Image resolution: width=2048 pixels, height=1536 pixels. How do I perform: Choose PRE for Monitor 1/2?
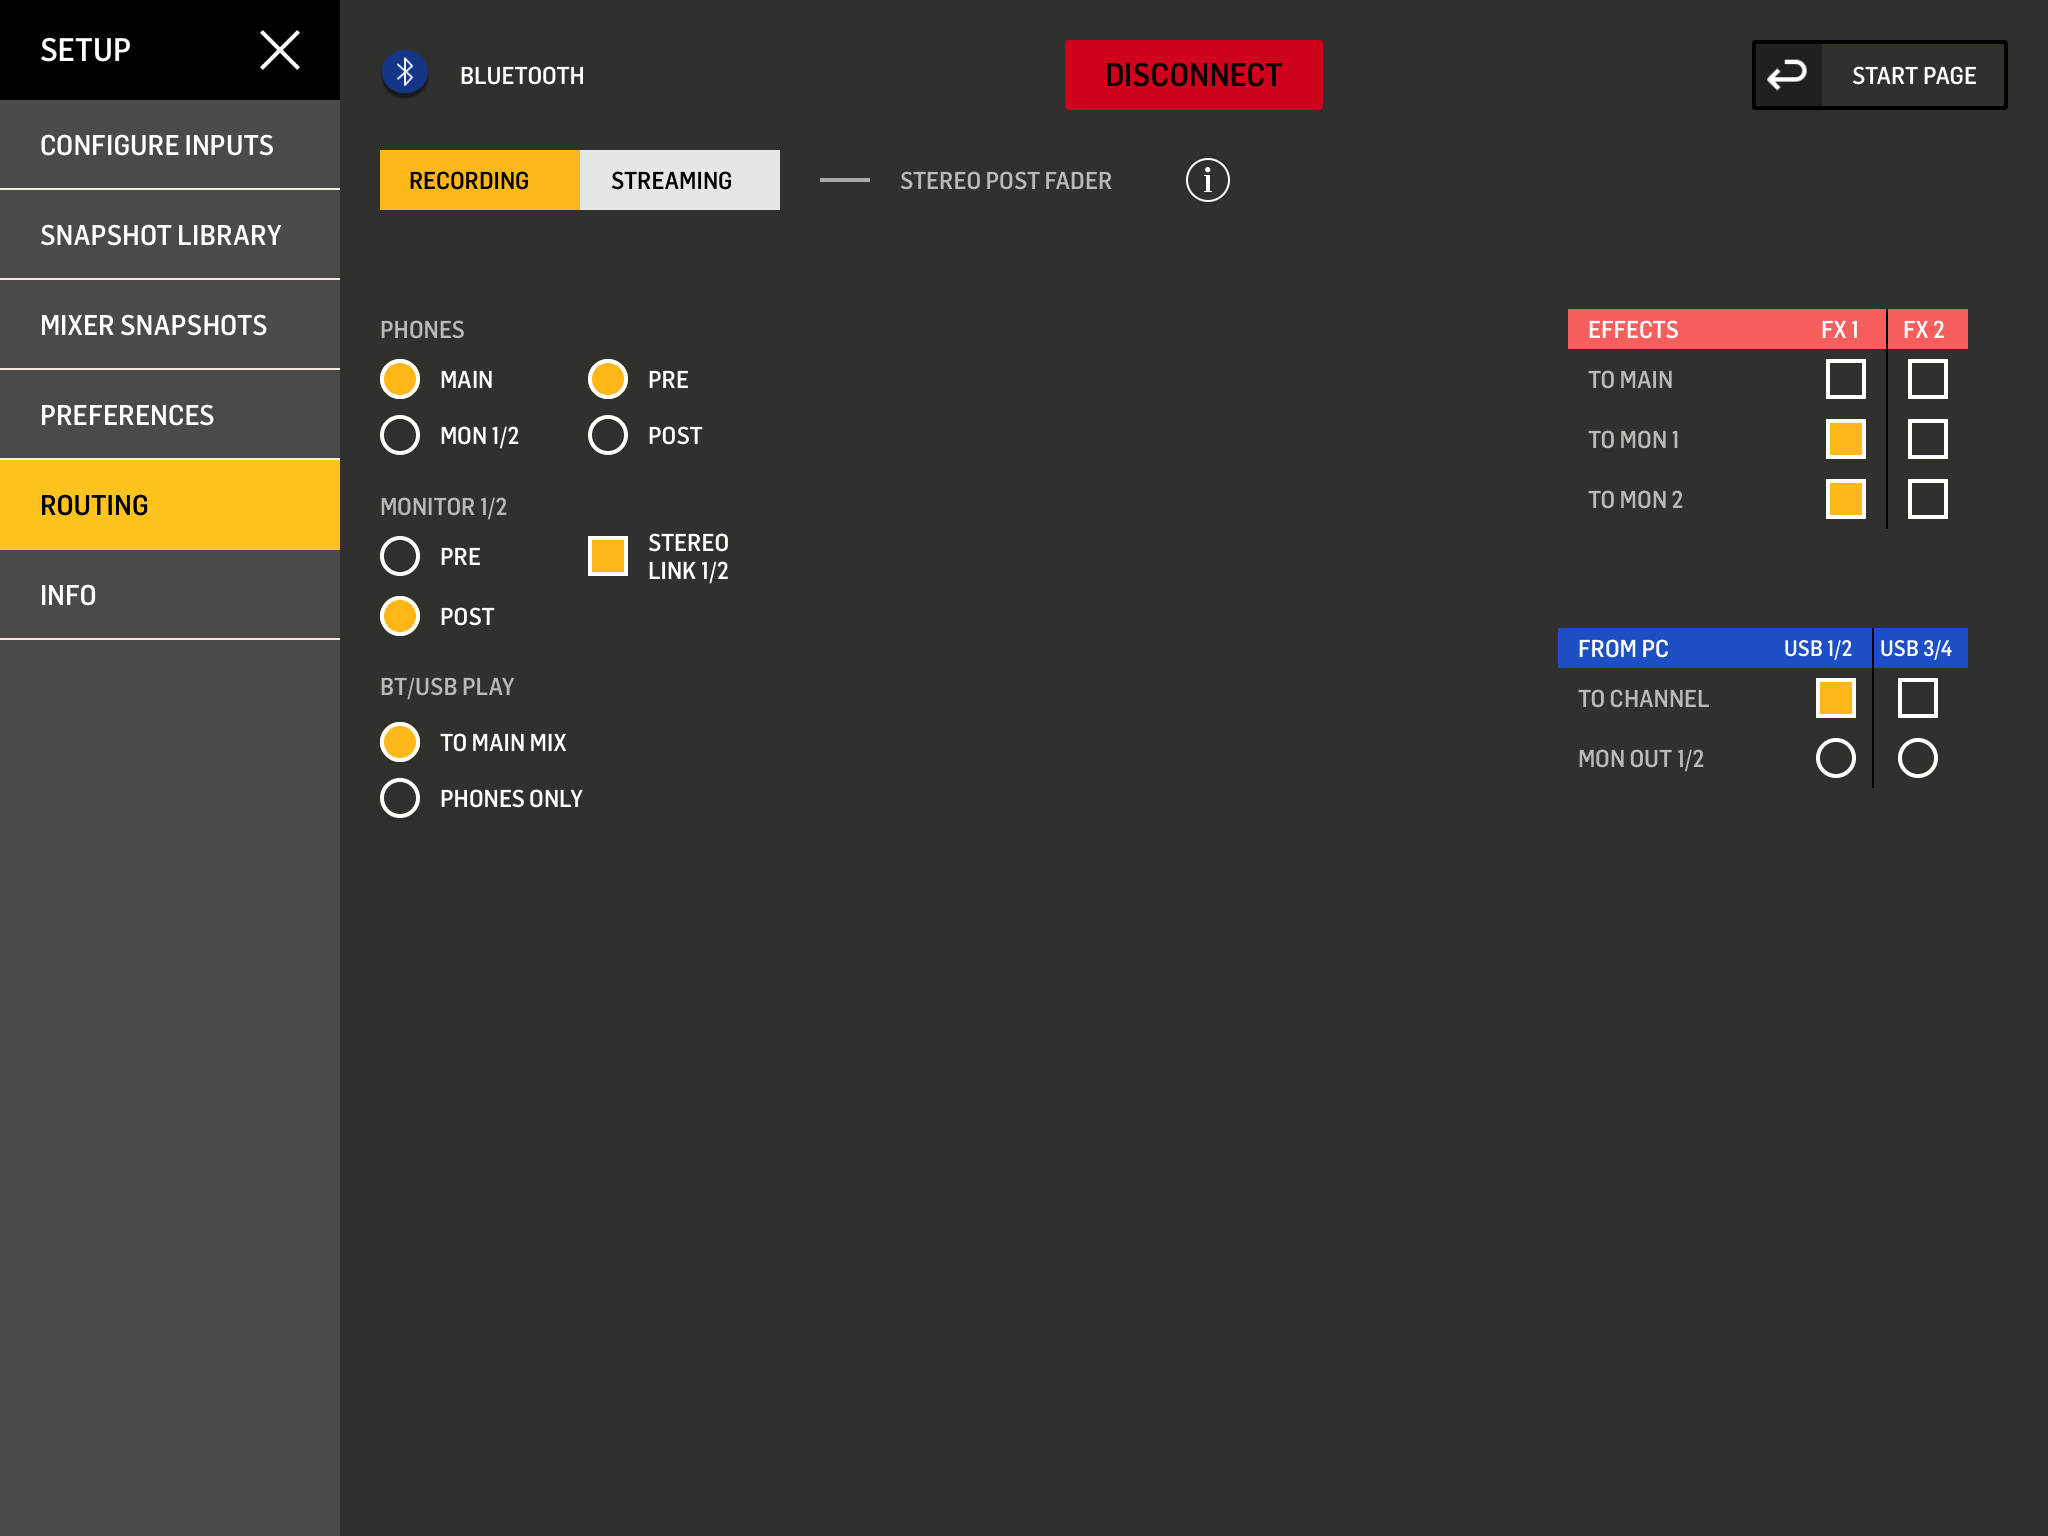(400, 556)
